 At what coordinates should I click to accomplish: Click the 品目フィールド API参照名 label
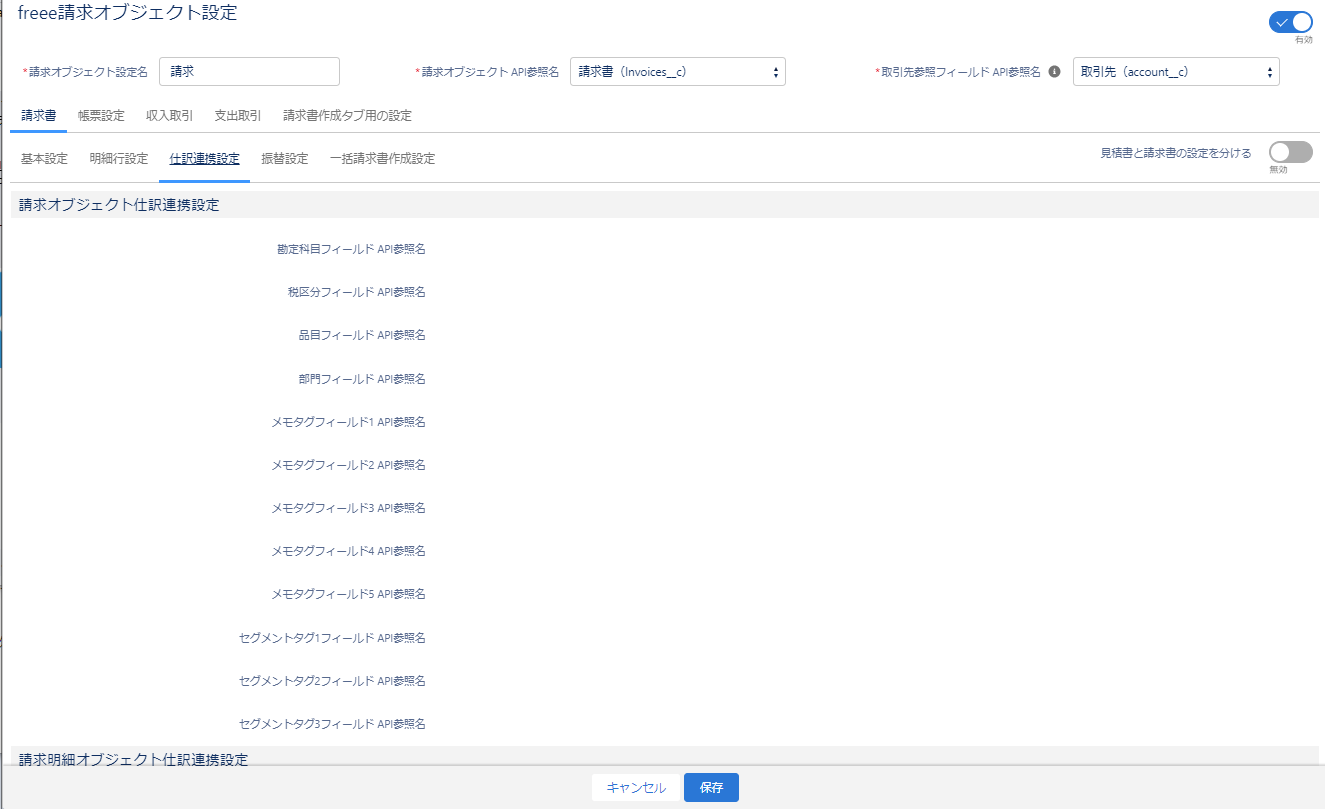[x=362, y=335]
